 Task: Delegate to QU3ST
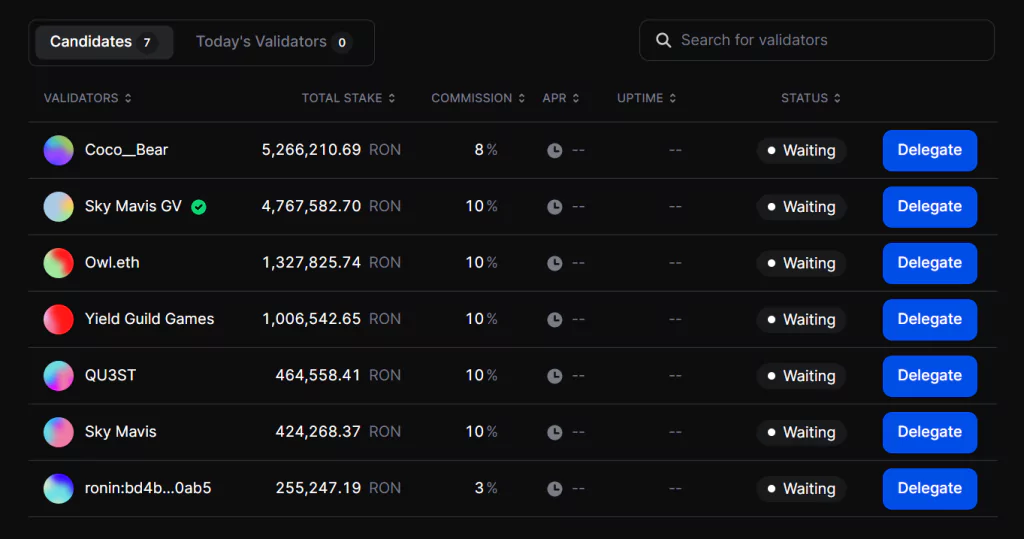click(930, 376)
